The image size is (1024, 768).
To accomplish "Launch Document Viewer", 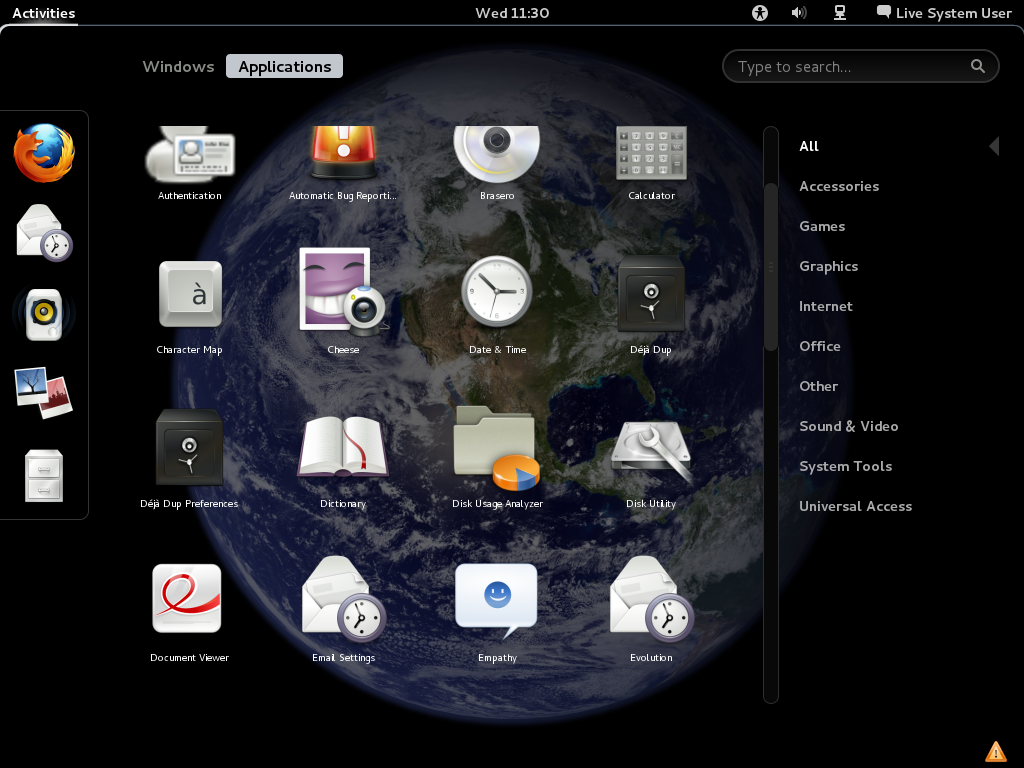I will click(x=189, y=613).
